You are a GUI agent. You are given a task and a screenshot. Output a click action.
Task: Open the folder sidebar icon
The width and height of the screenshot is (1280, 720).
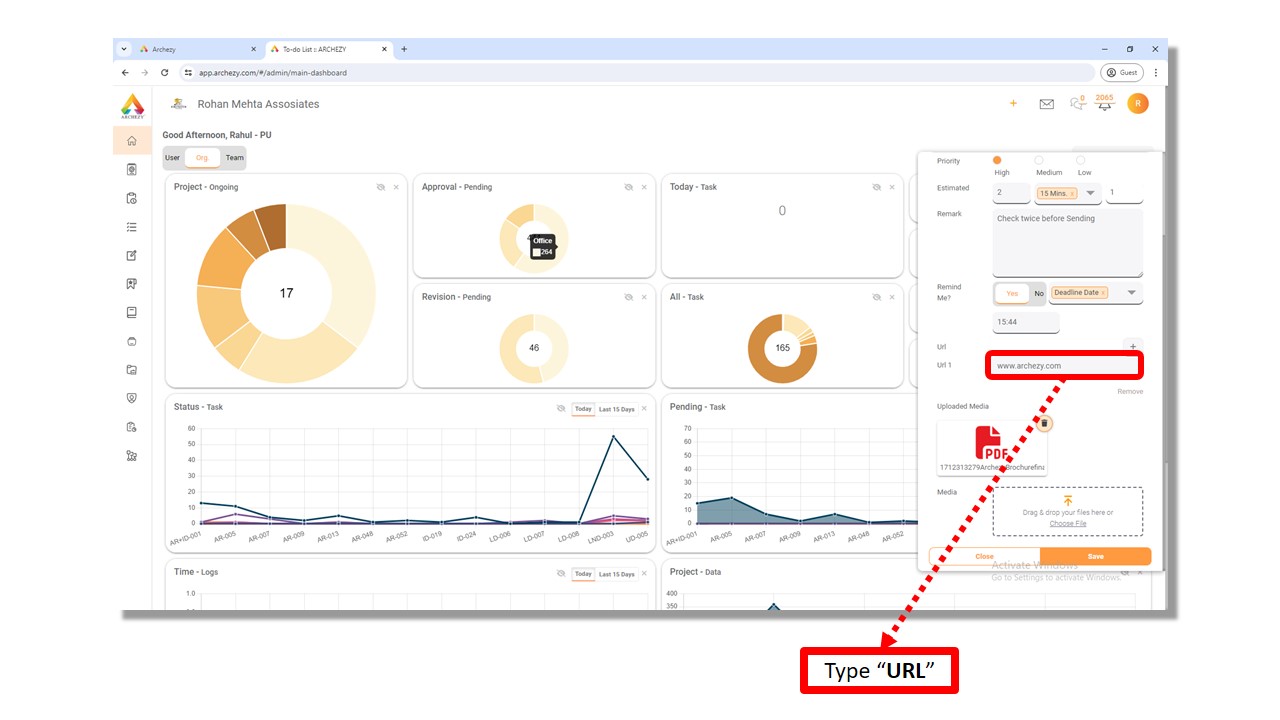tap(132, 369)
